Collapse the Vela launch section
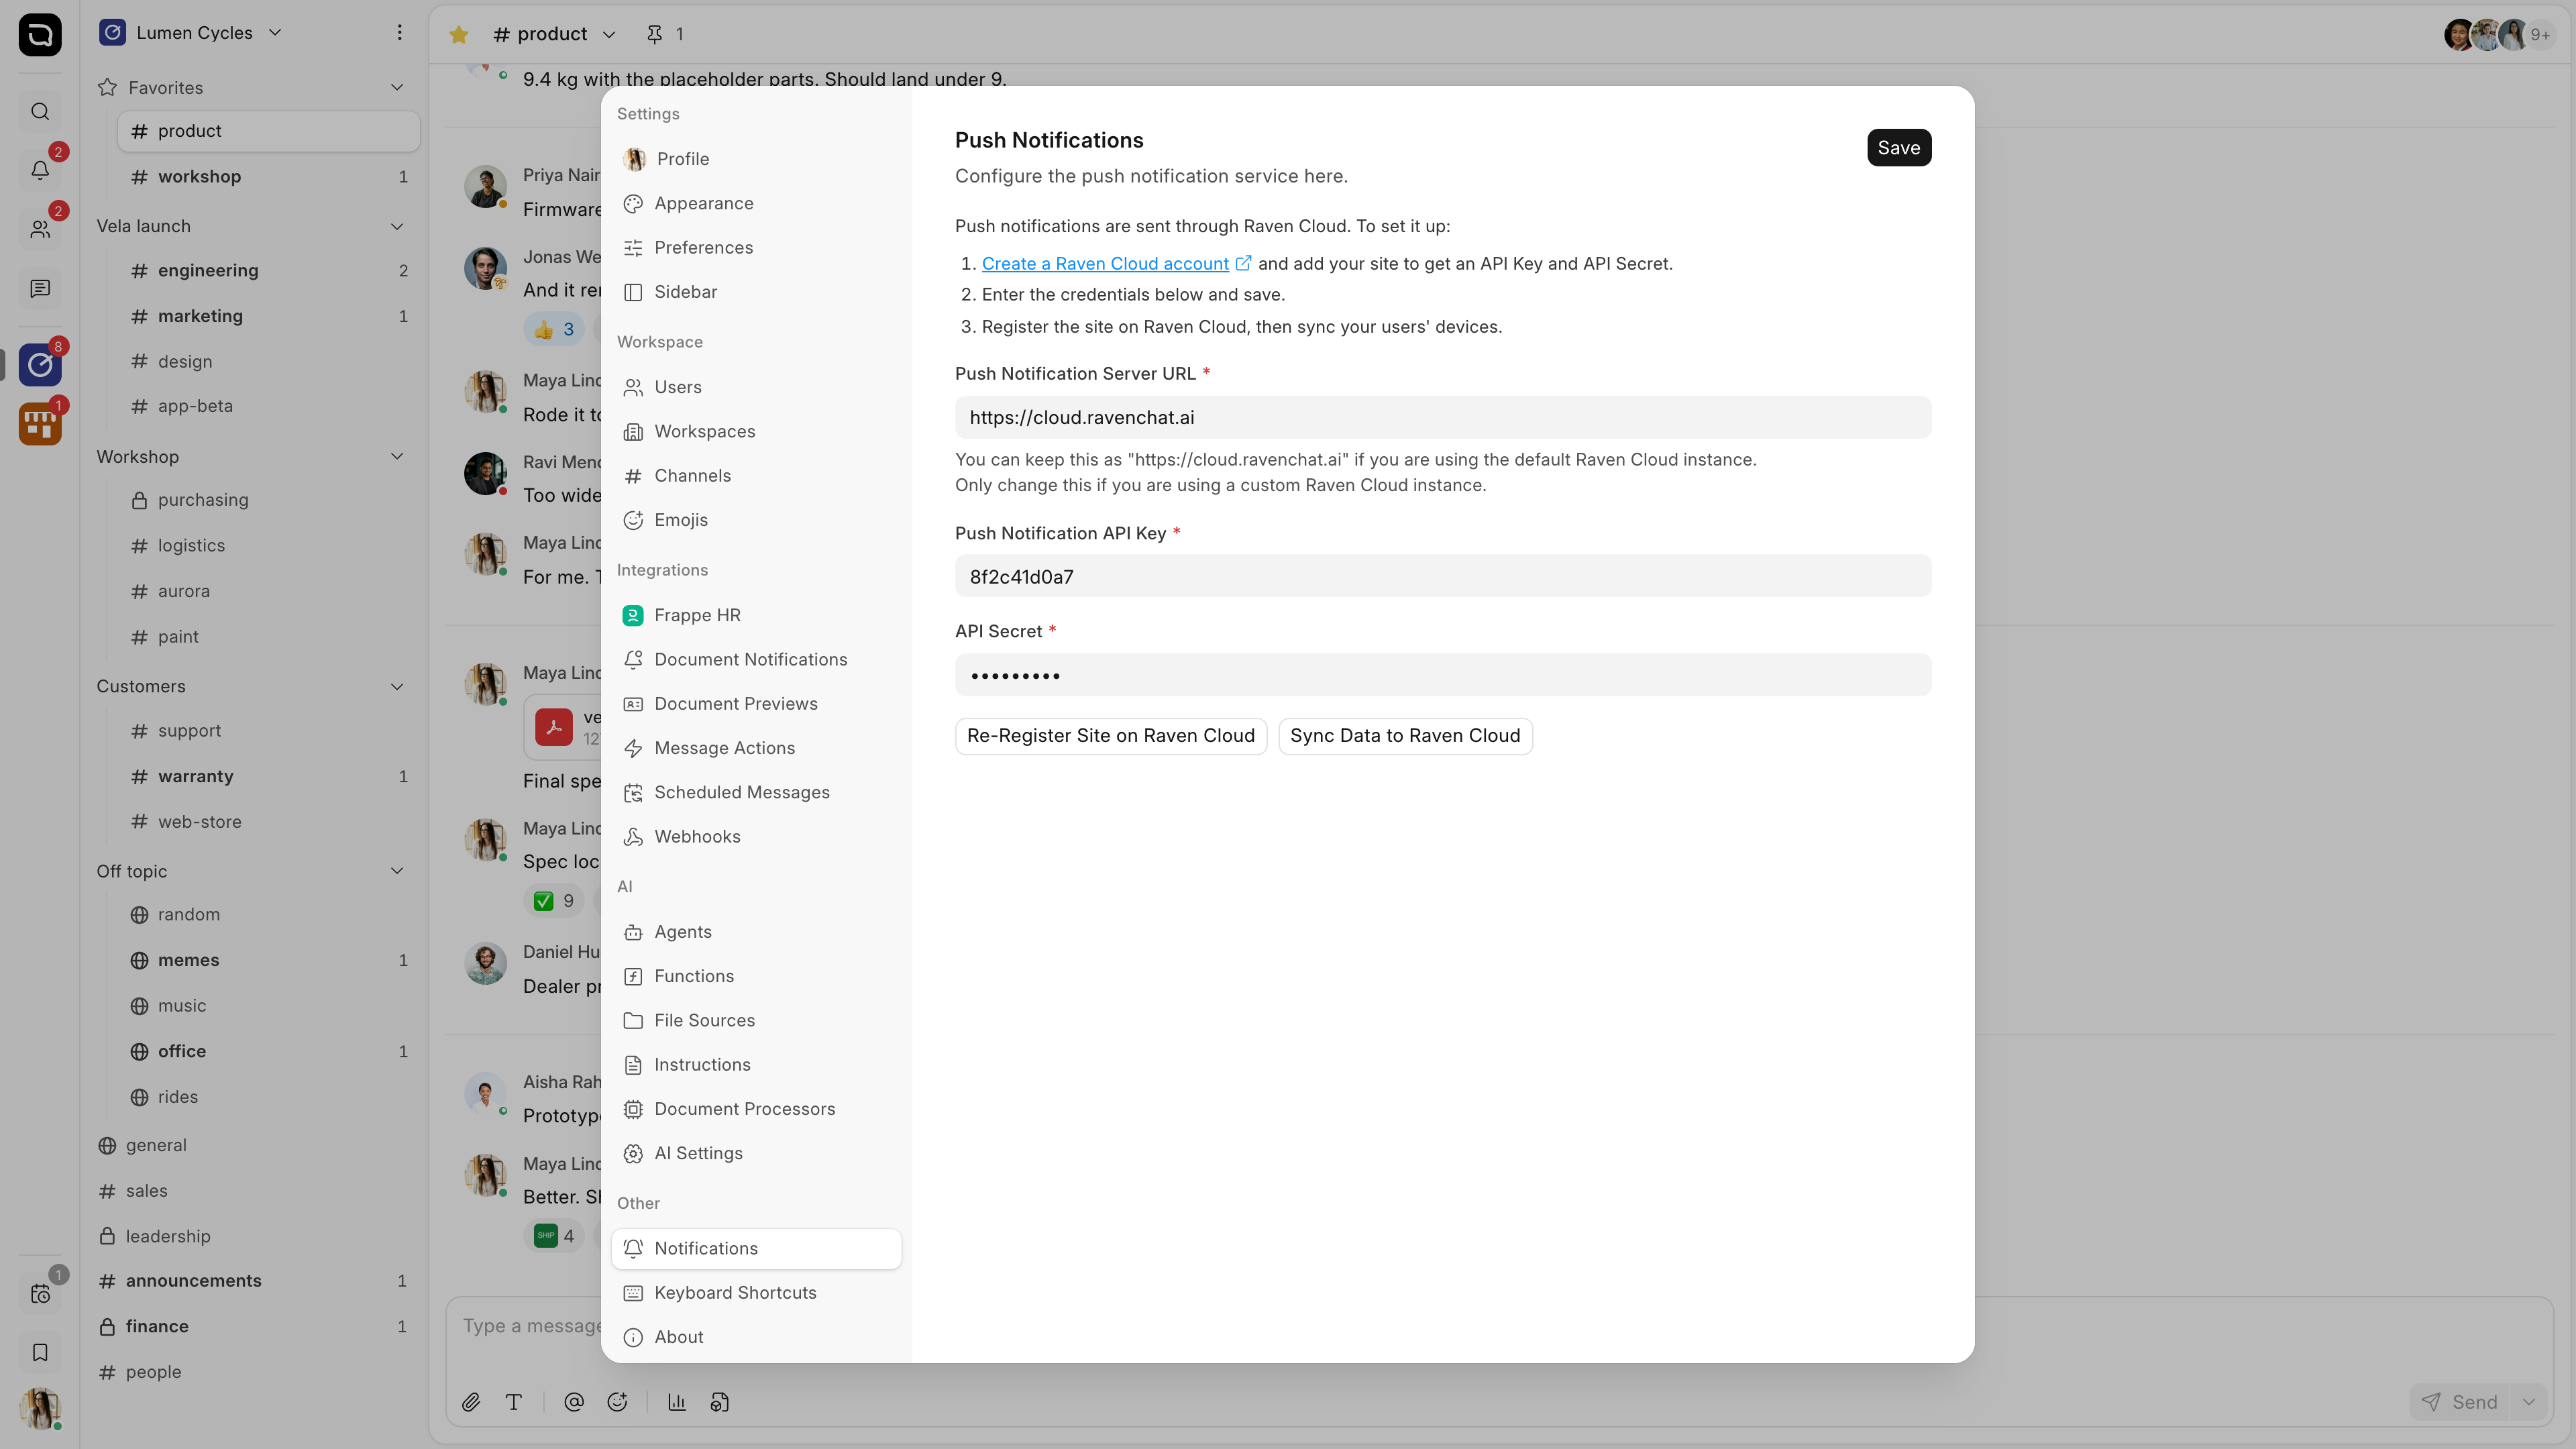This screenshot has width=2576, height=1449. coord(397,226)
